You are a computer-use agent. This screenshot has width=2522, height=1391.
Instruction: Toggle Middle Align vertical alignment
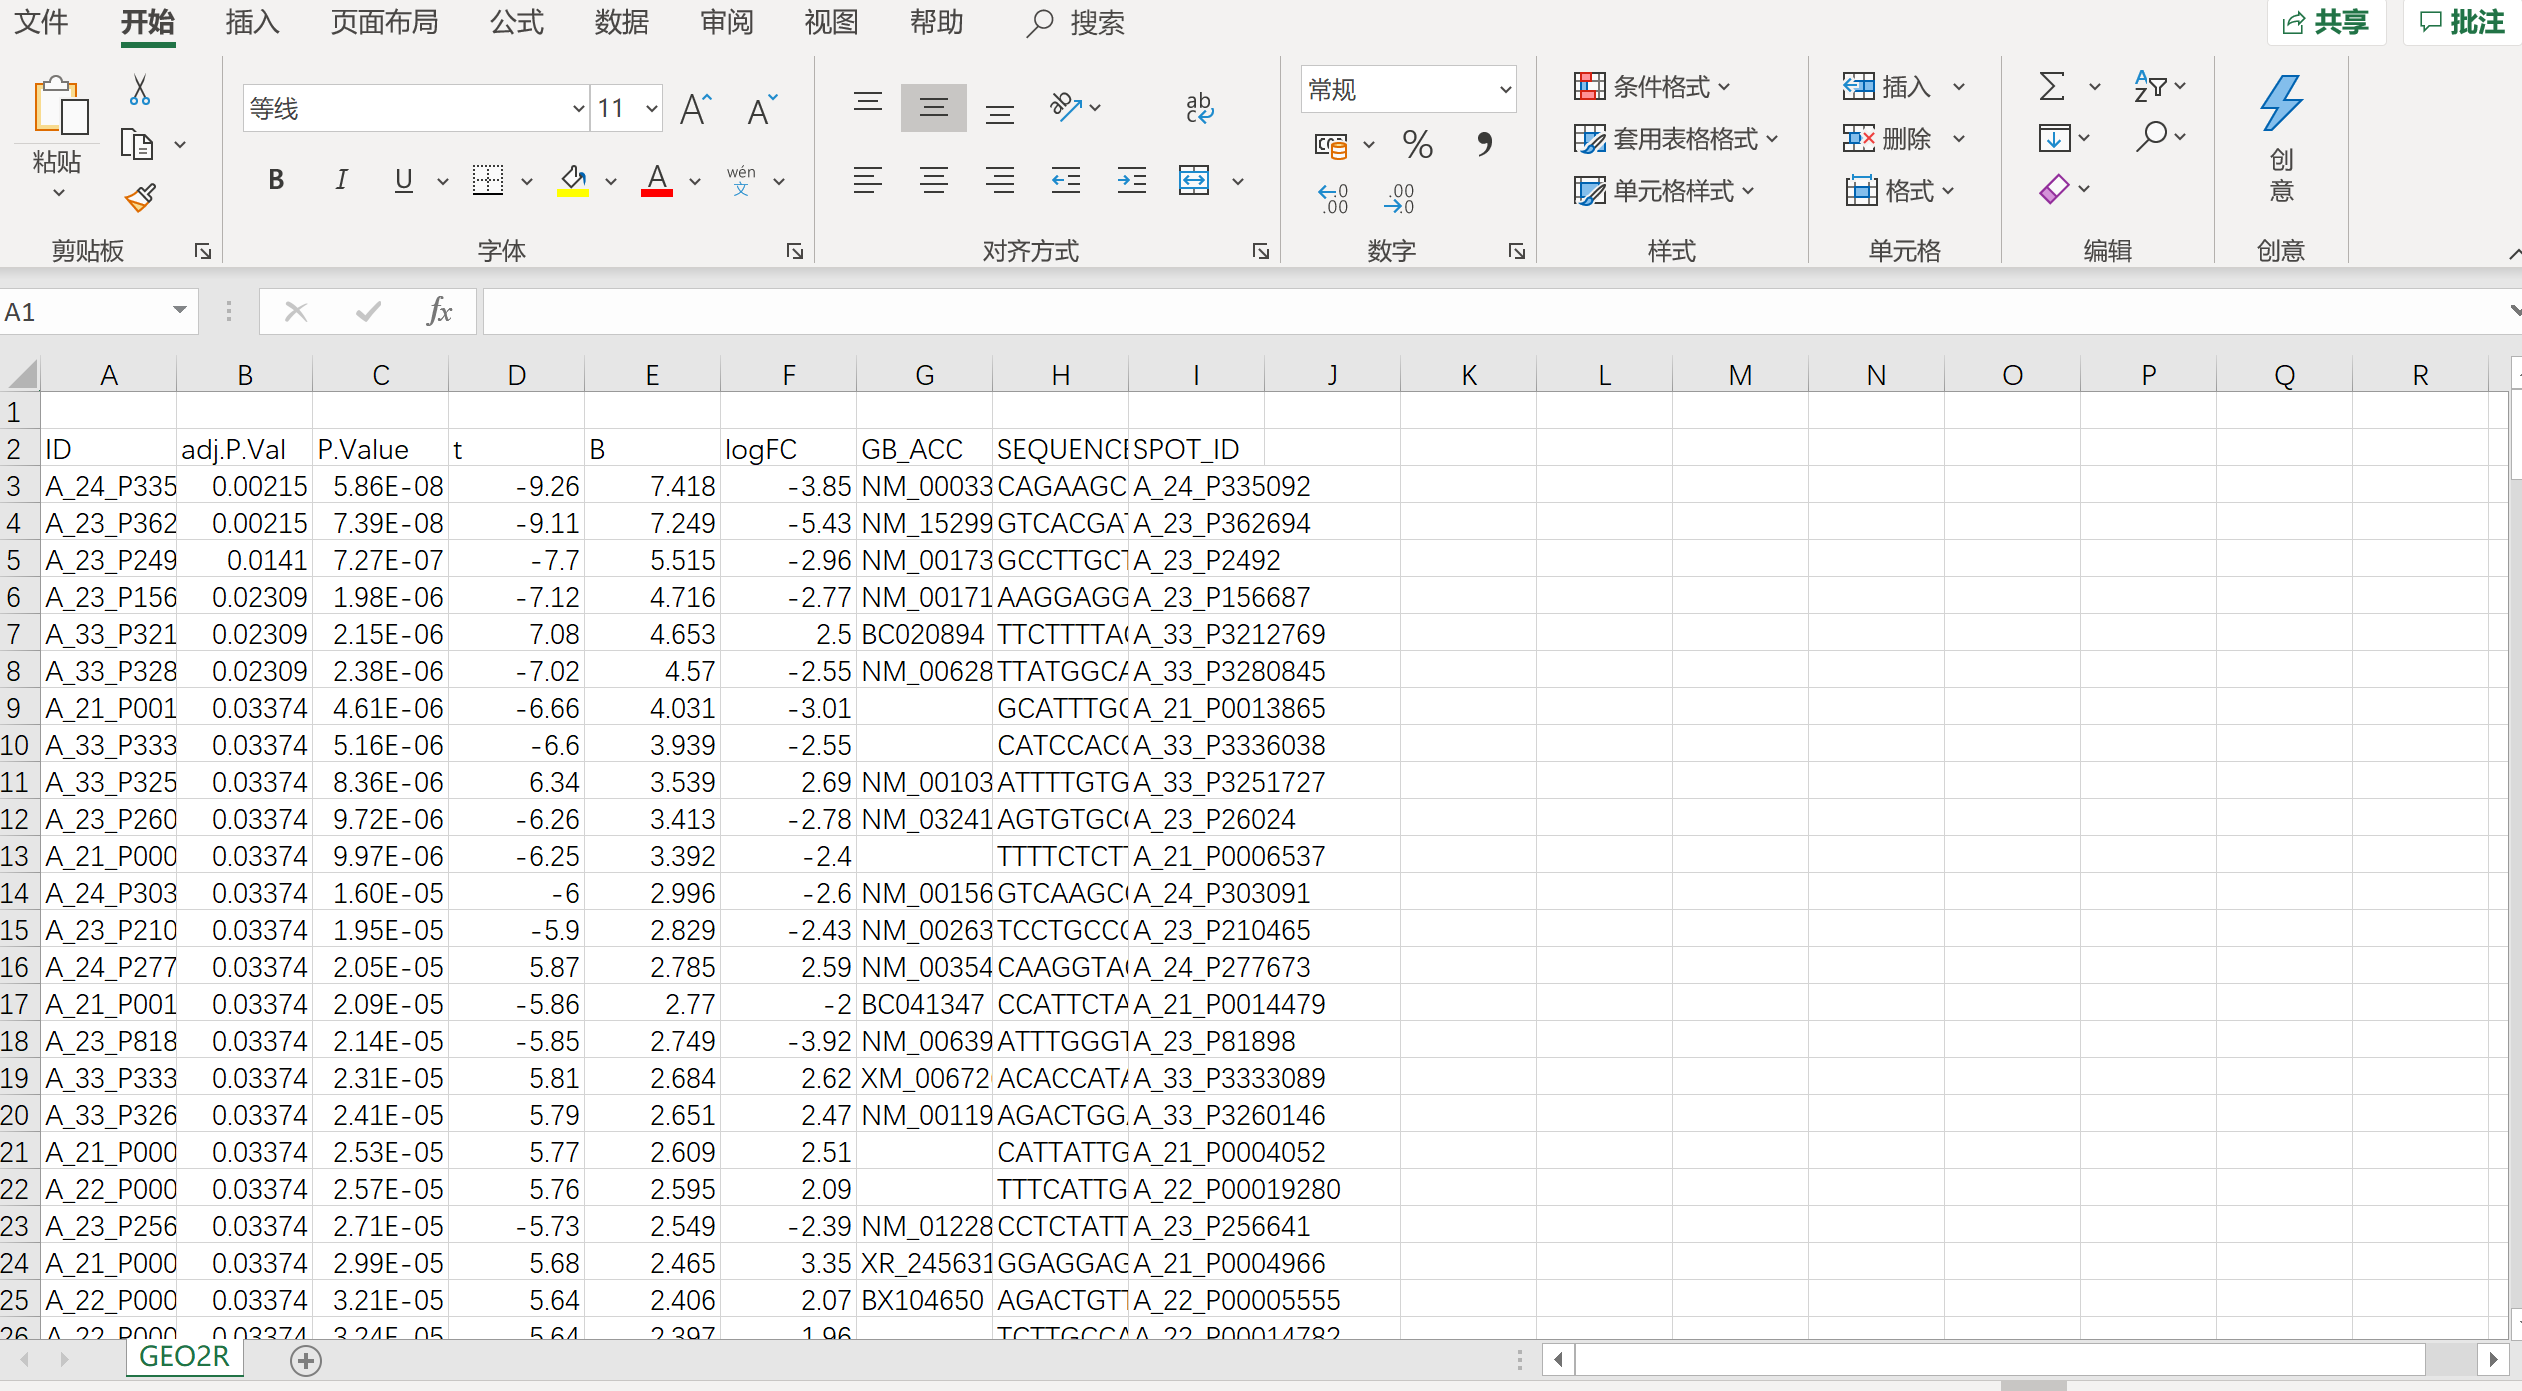point(933,107)
